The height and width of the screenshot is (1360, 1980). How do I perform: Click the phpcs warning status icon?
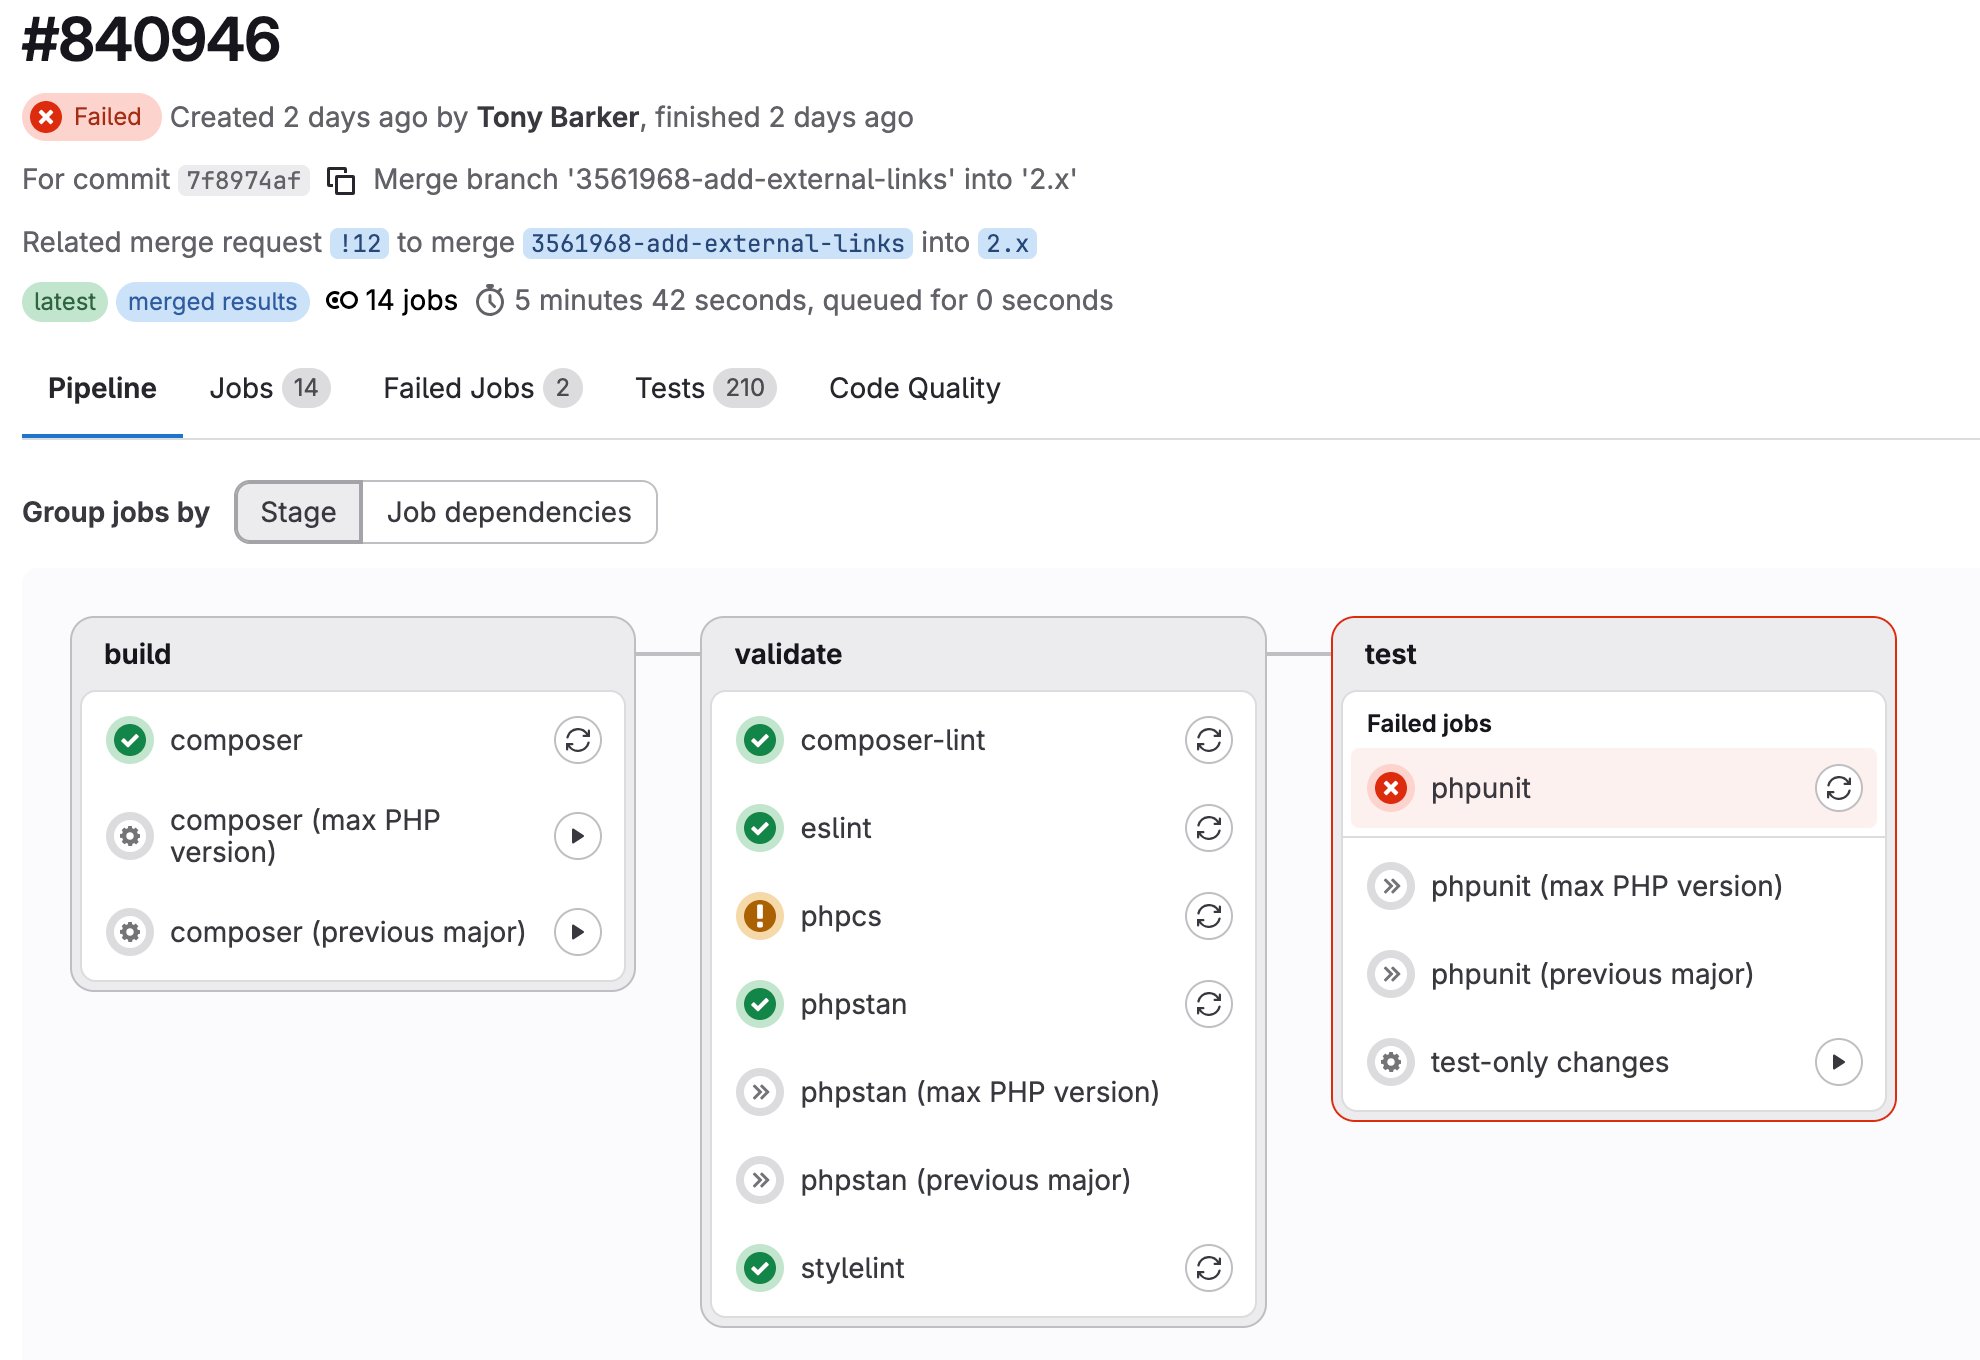(760, 916)
